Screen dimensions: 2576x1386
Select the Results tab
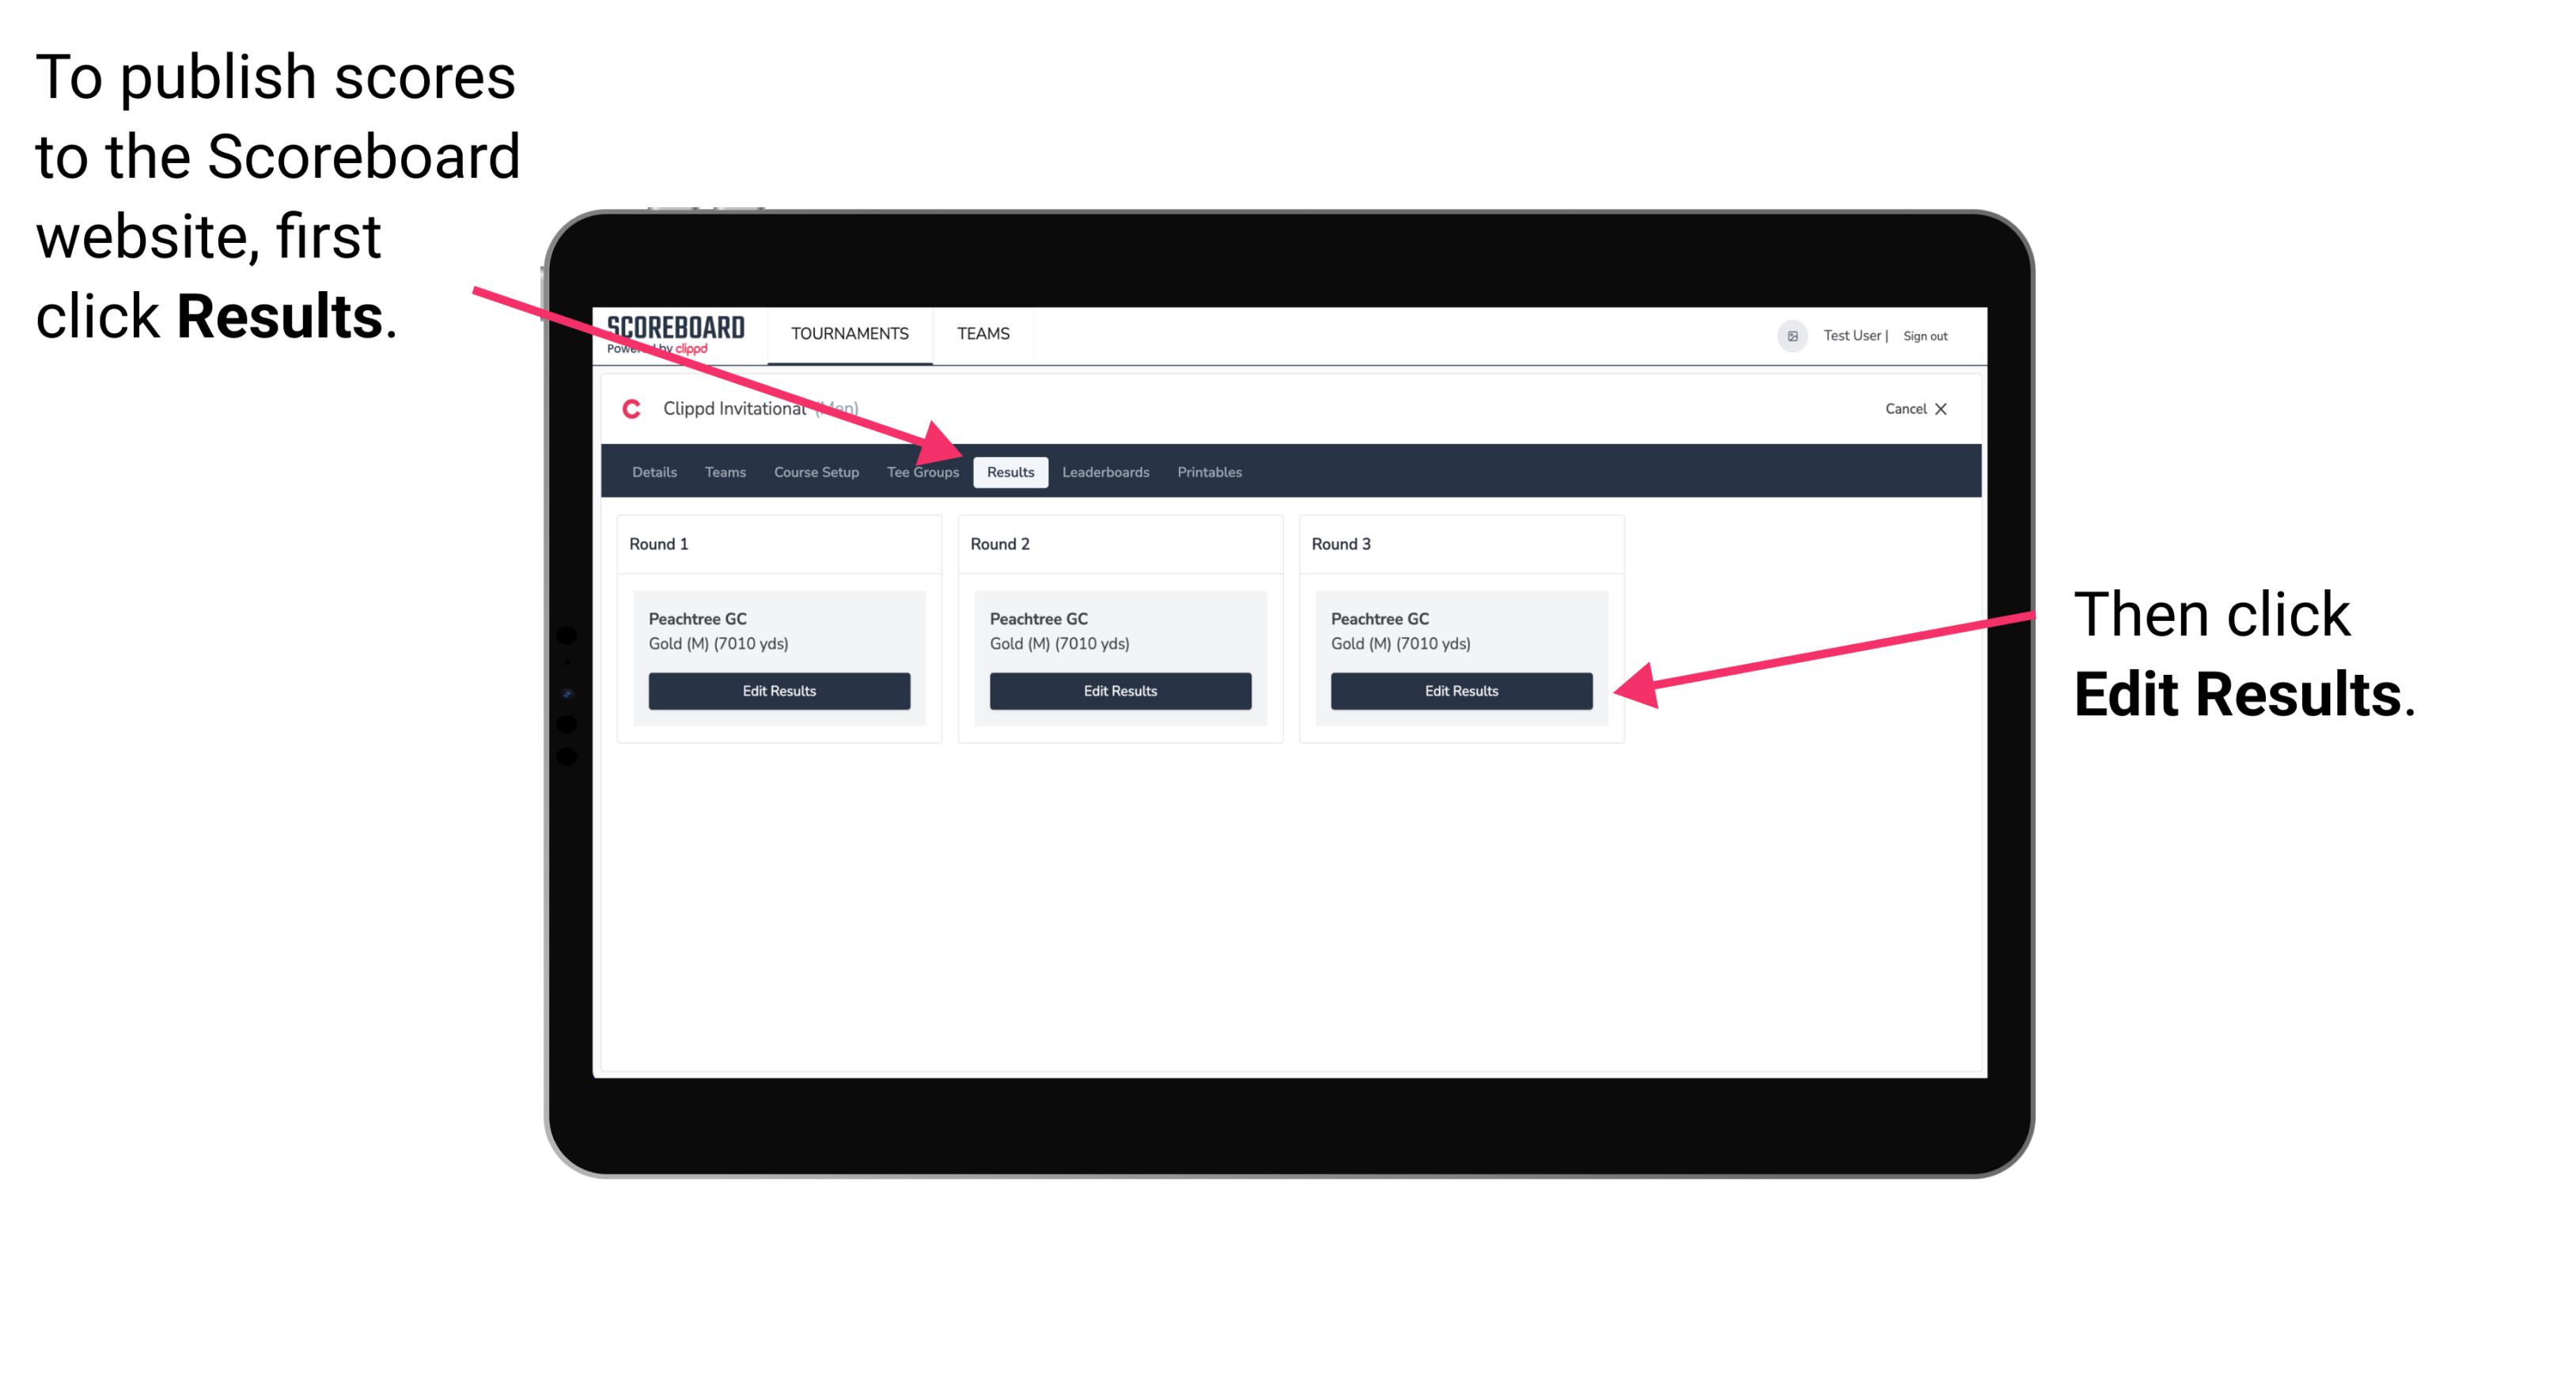(1009, 473)
